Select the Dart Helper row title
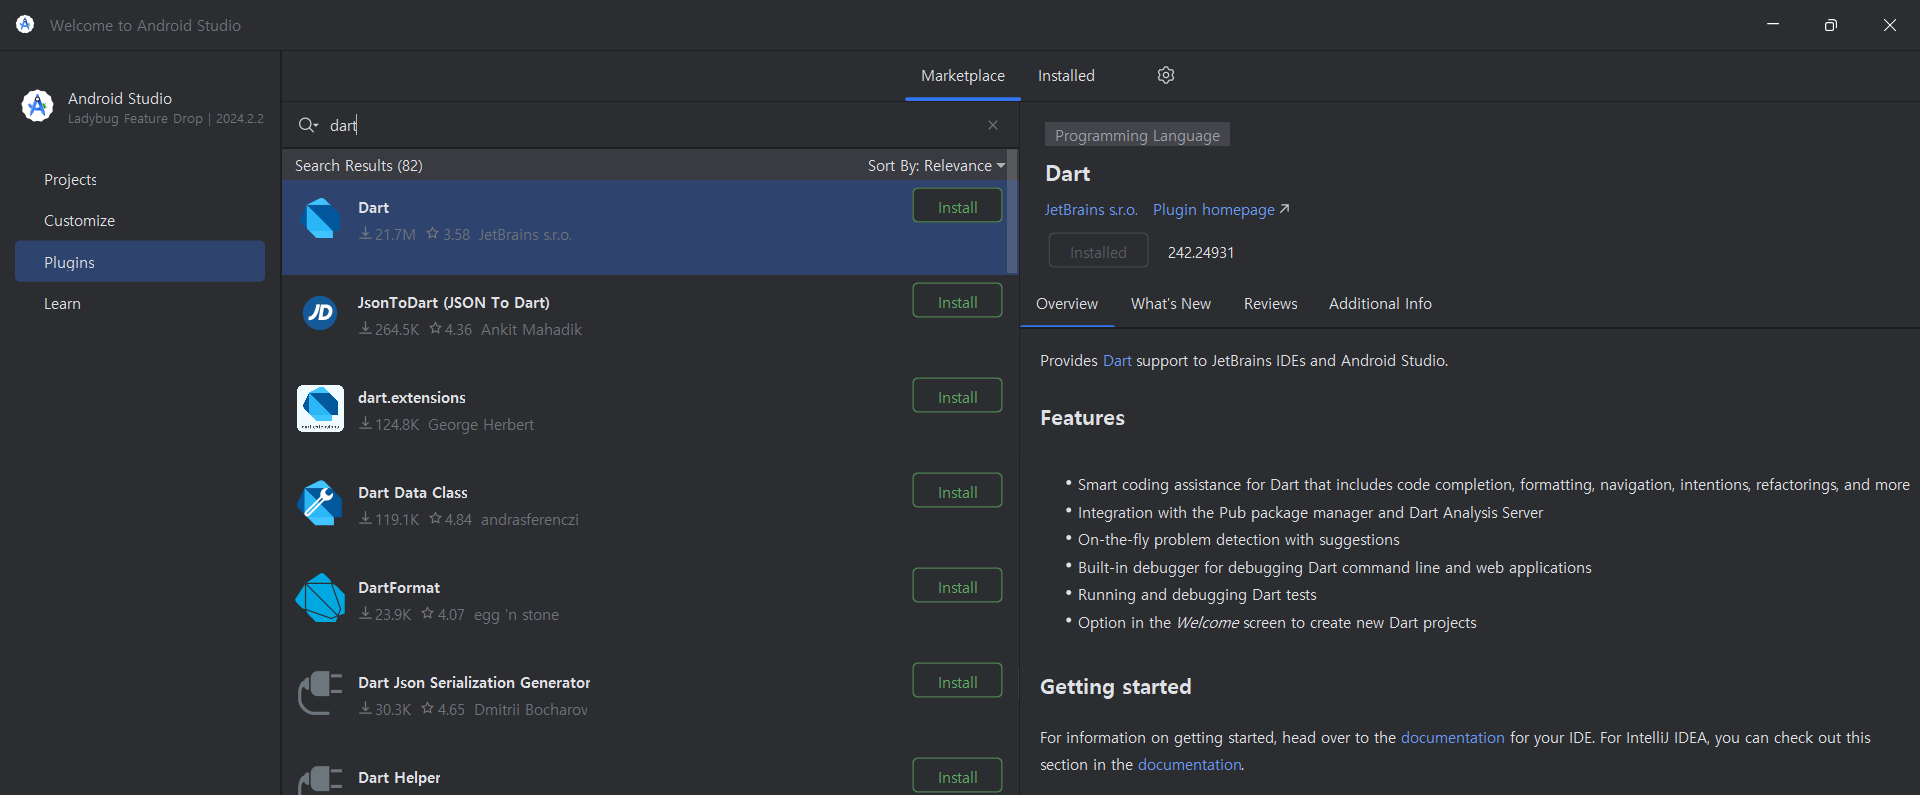1920x795 pixels. coord(399,778)
